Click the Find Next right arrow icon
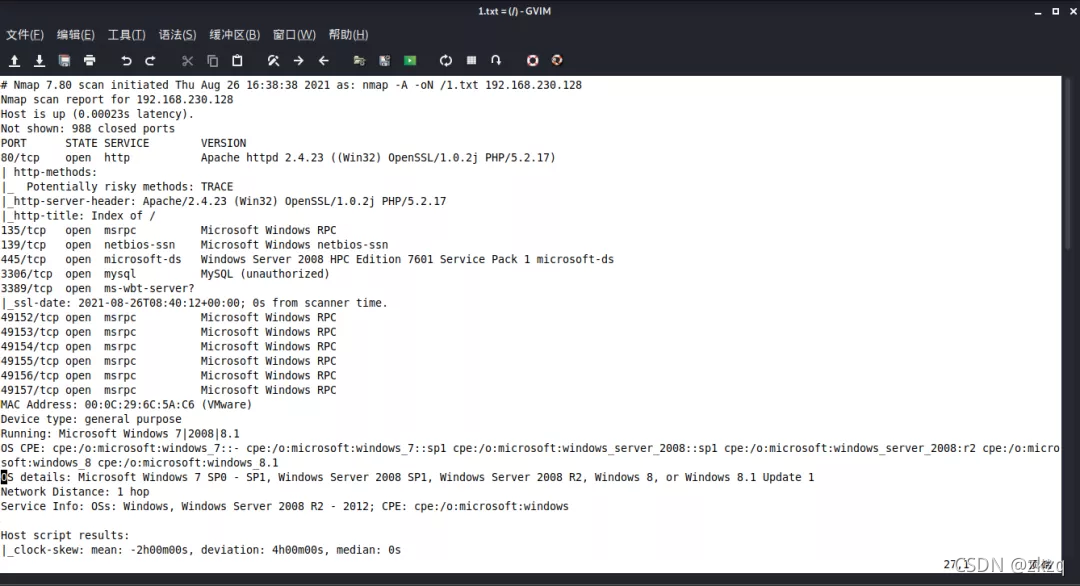 (298, 61)
